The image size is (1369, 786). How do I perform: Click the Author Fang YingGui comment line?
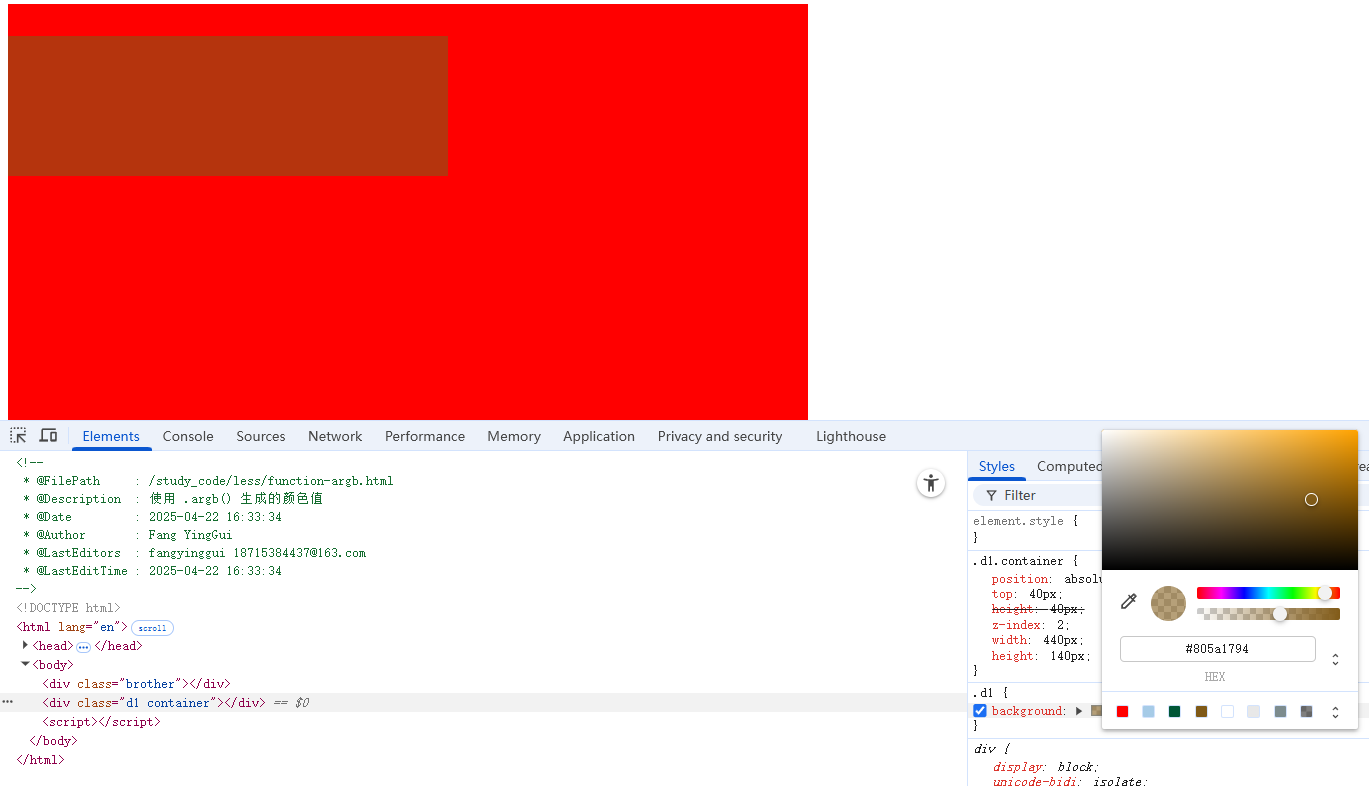point(127,535)
